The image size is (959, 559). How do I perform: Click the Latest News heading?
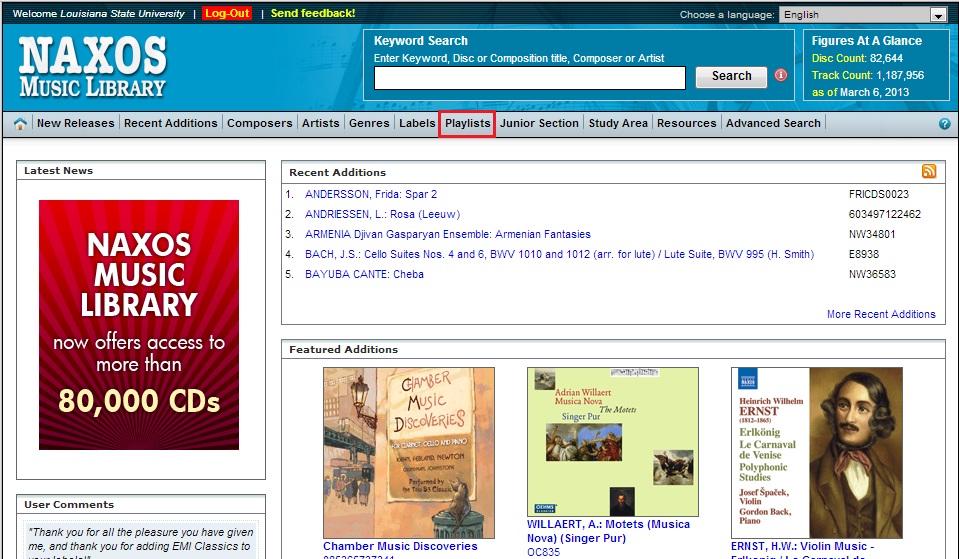point(58,171)
